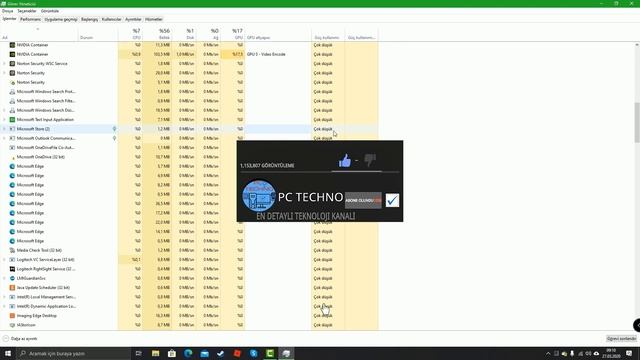
Task: Launch Microsoft Edge from the taskbar
Action: (188, 353)
